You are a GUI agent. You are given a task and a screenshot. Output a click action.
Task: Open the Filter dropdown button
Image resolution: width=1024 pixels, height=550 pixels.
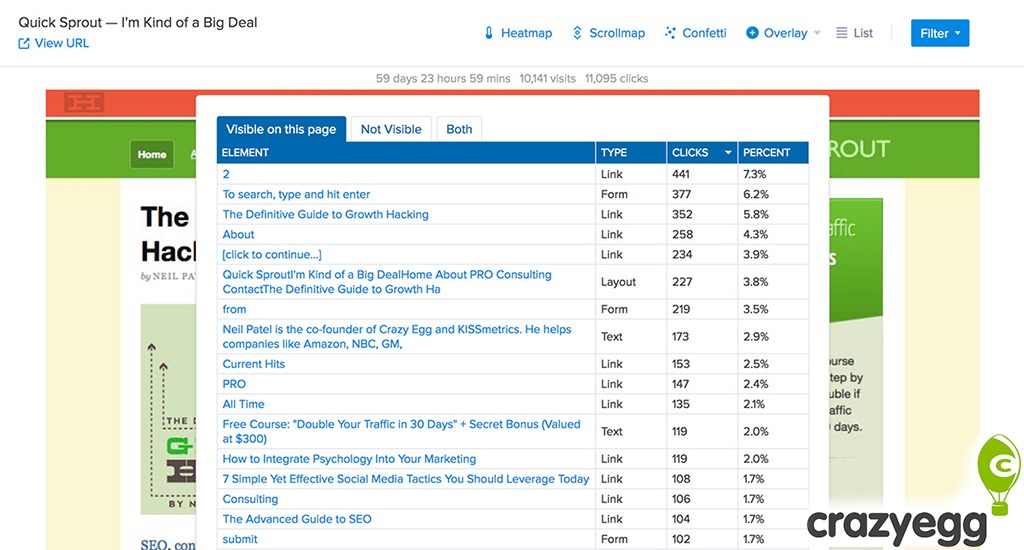[x=939, y=33]
